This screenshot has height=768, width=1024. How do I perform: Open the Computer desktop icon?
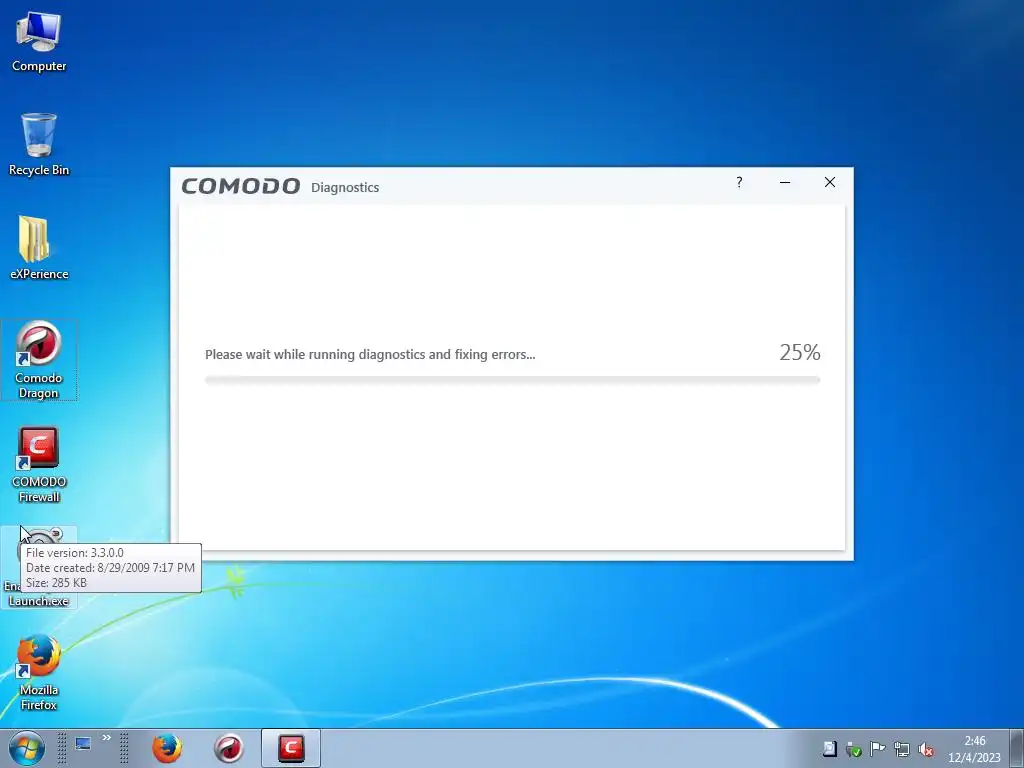tap(39, 41)
